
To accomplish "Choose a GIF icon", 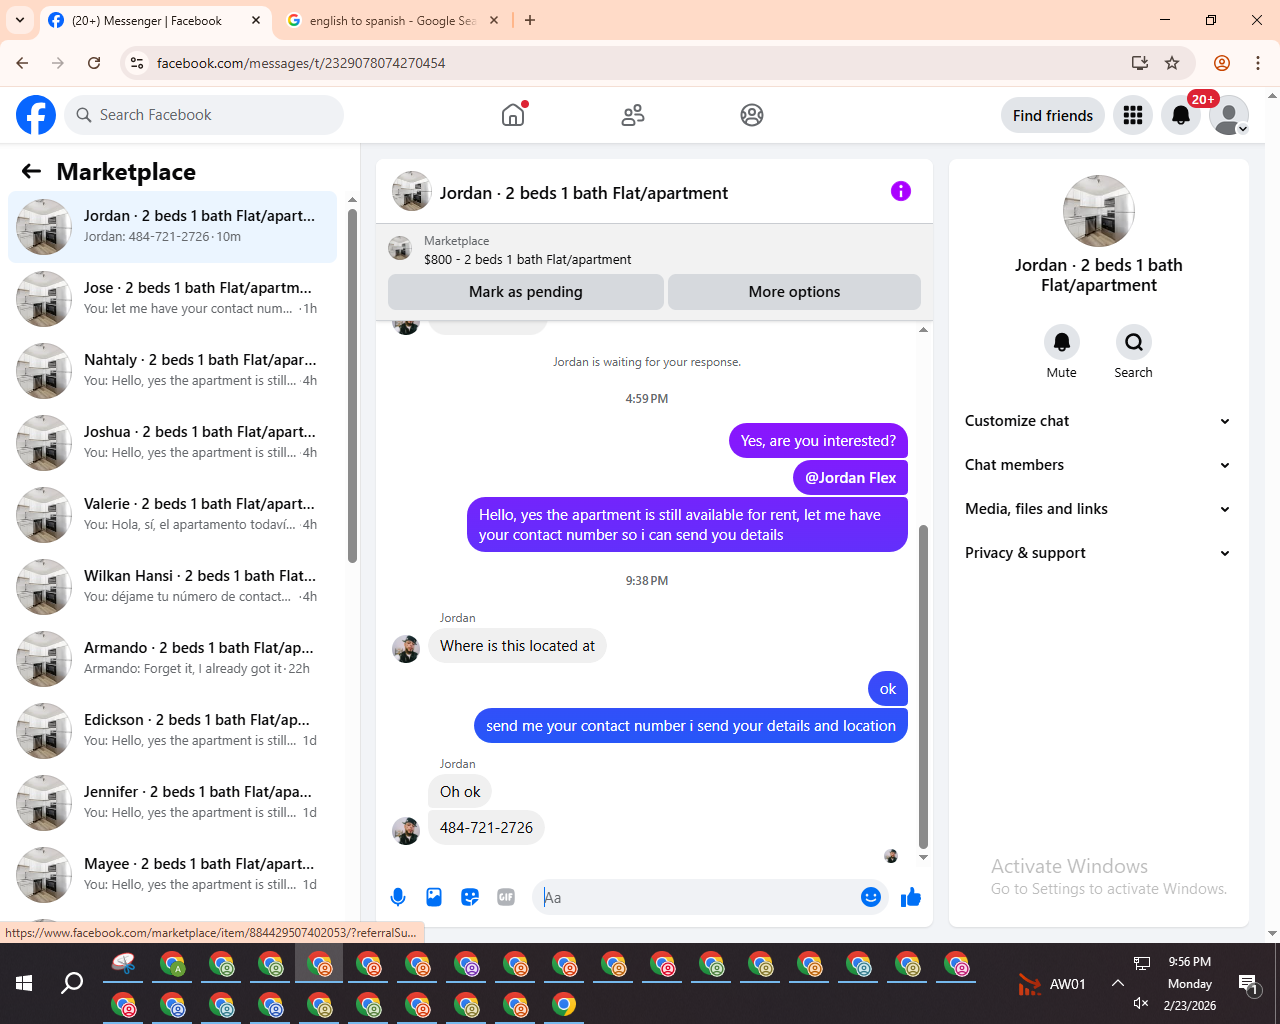I will pyautogui.click(x=506, y=897).
